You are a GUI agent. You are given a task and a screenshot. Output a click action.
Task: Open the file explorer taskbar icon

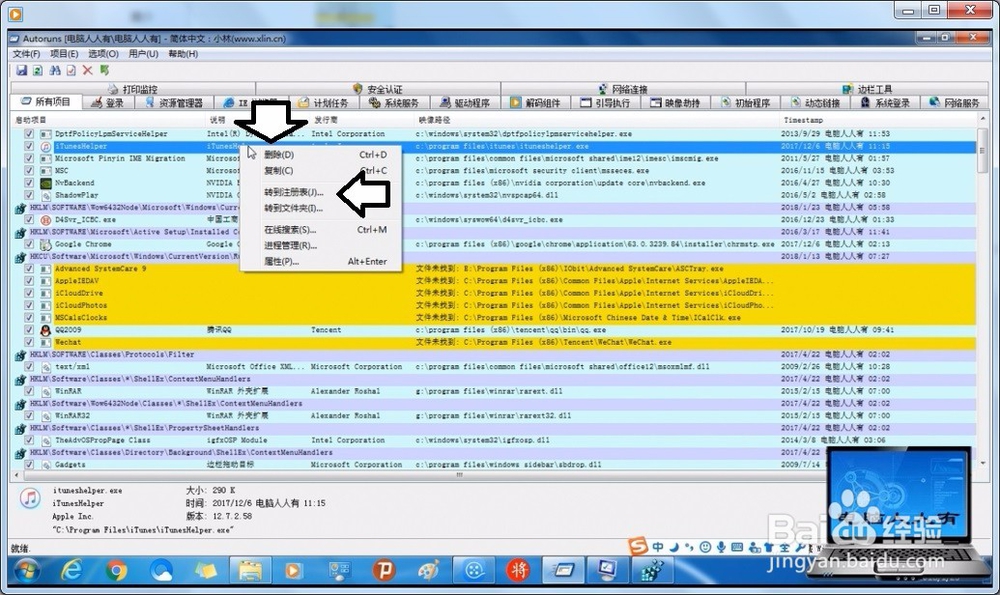(251, 570)
